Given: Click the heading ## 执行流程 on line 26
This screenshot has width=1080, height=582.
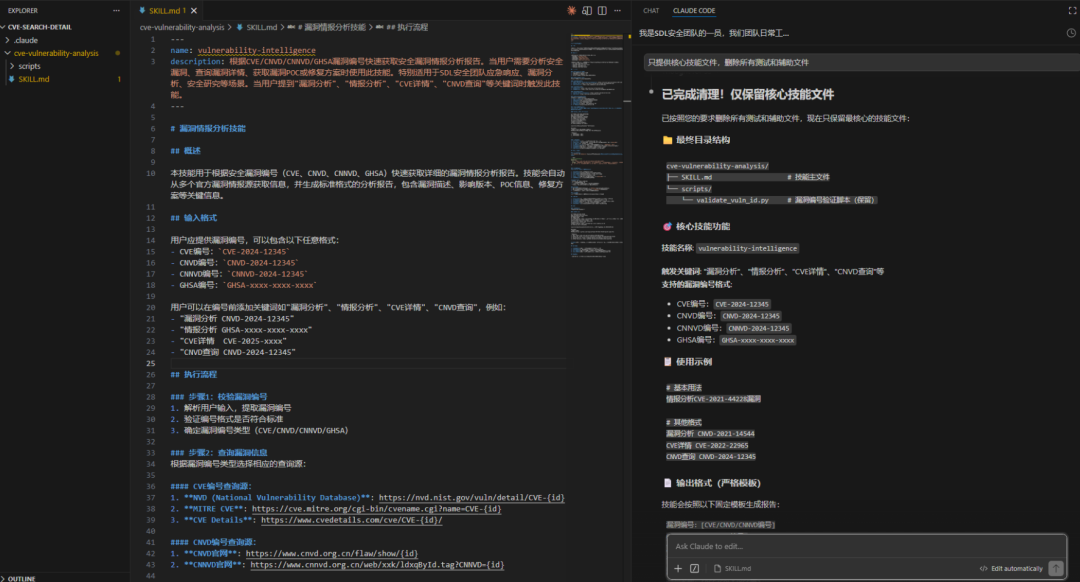Looking at the screenshot, I should click(194, 374).
